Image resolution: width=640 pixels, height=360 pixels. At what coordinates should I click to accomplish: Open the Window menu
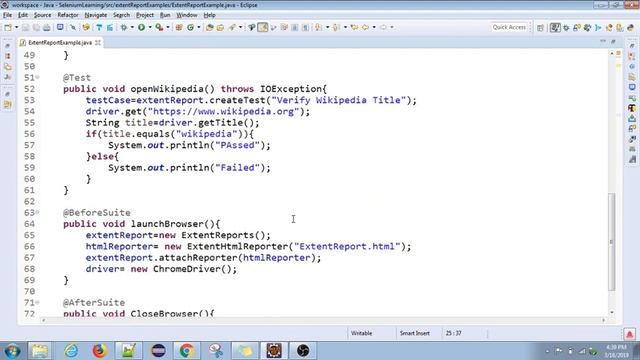click(x=187, y=15)
